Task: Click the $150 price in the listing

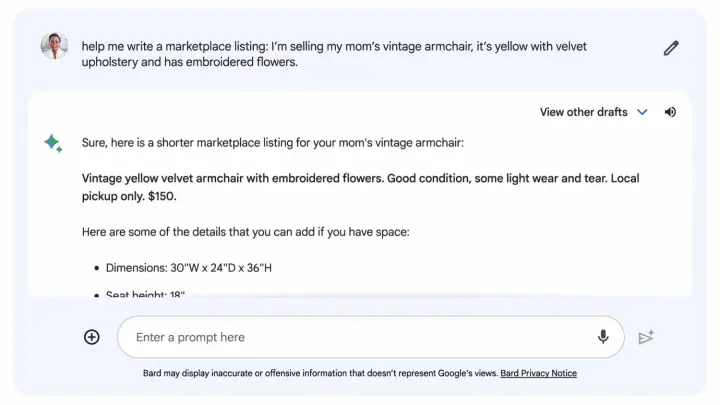Action: (162, 196)
